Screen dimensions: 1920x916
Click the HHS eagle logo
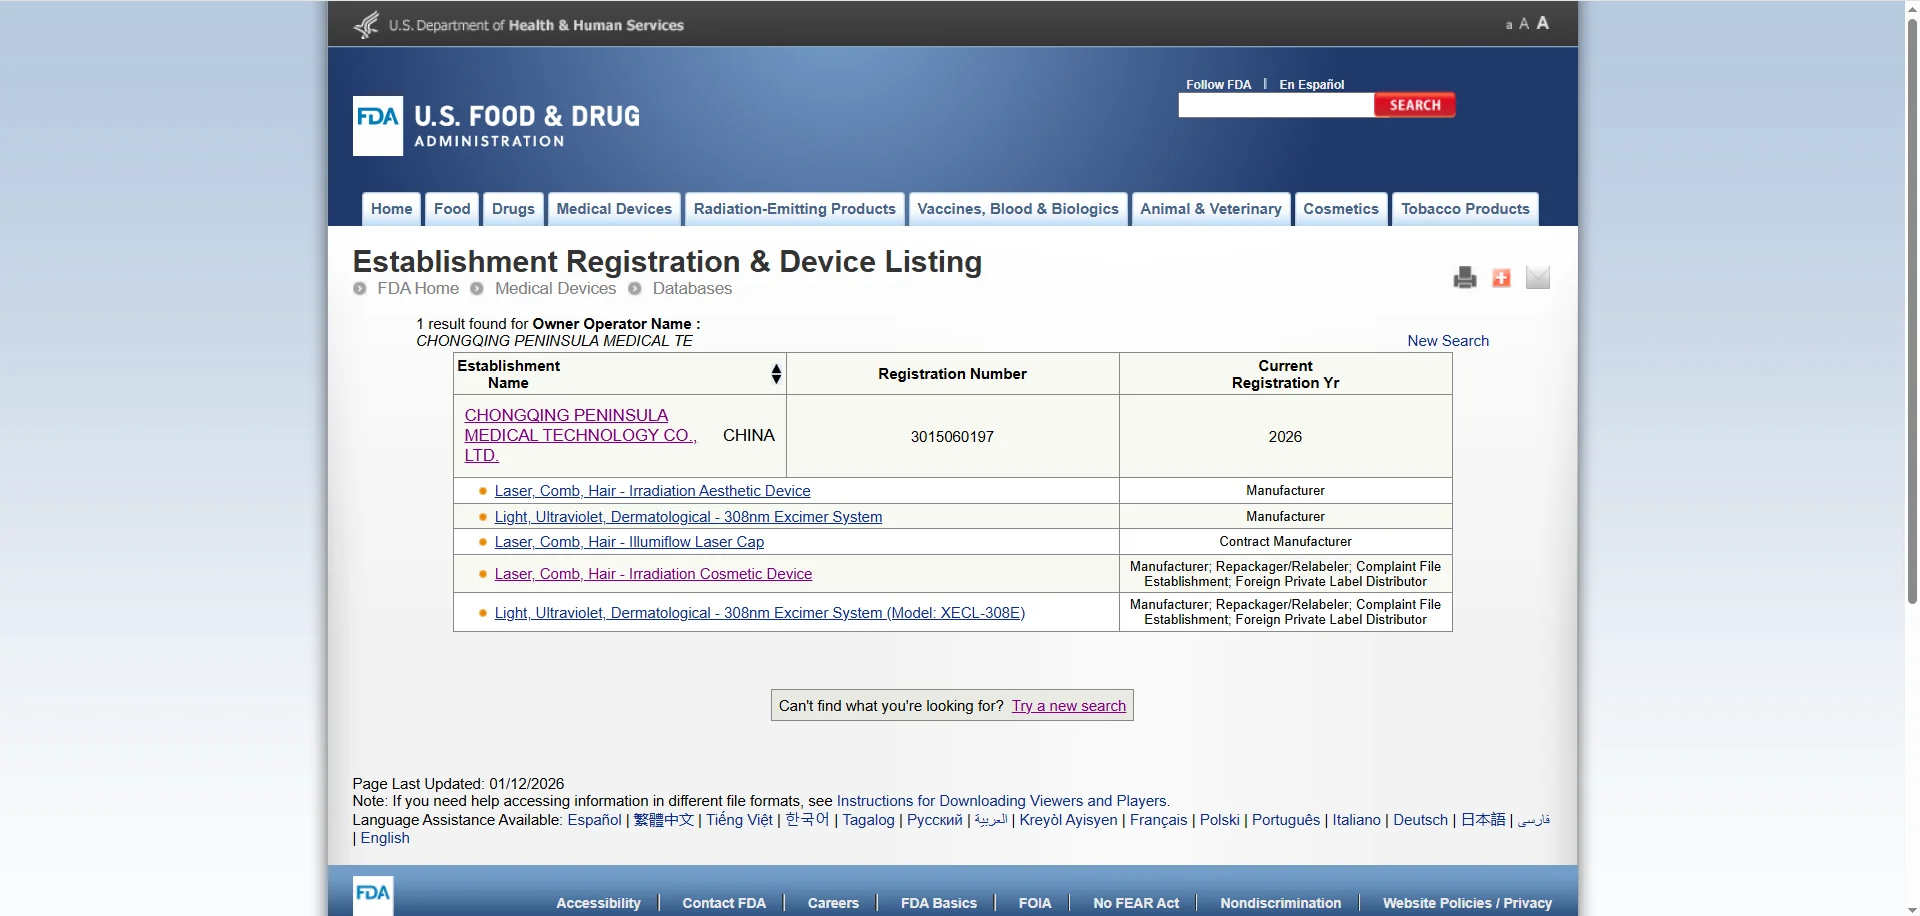pos(367,24)
